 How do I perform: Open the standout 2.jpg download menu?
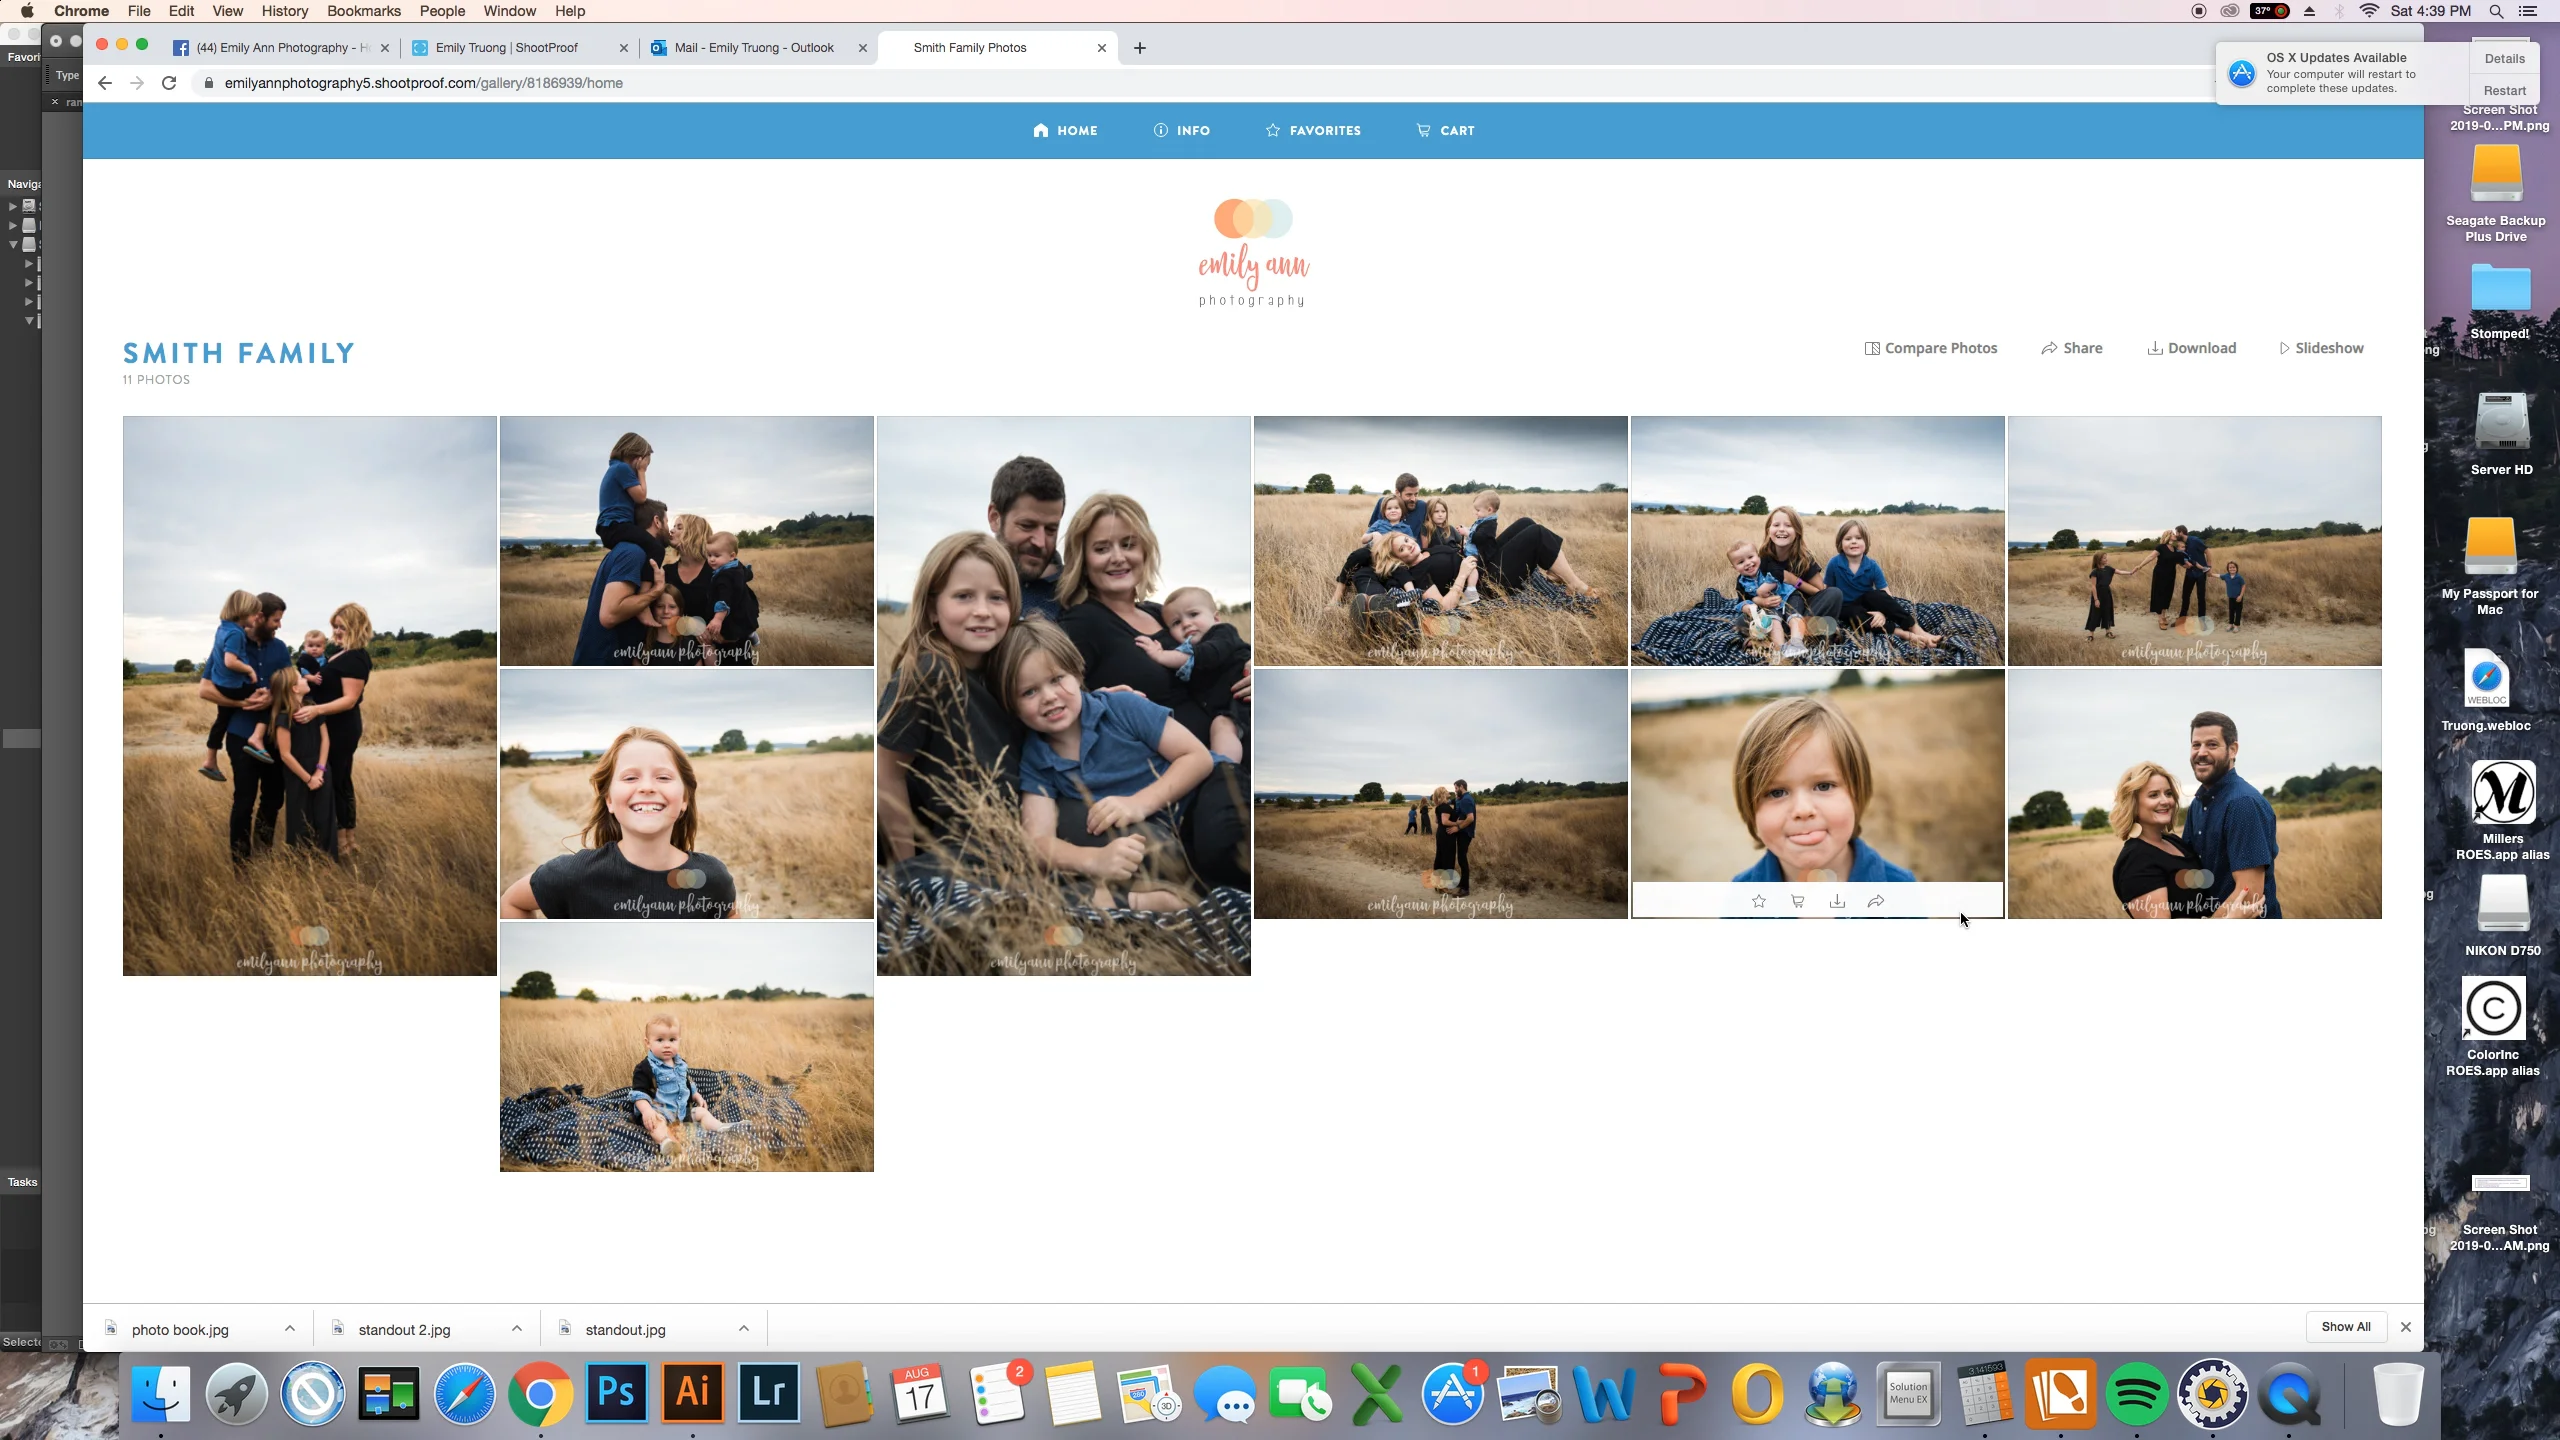coord(517,1328)
